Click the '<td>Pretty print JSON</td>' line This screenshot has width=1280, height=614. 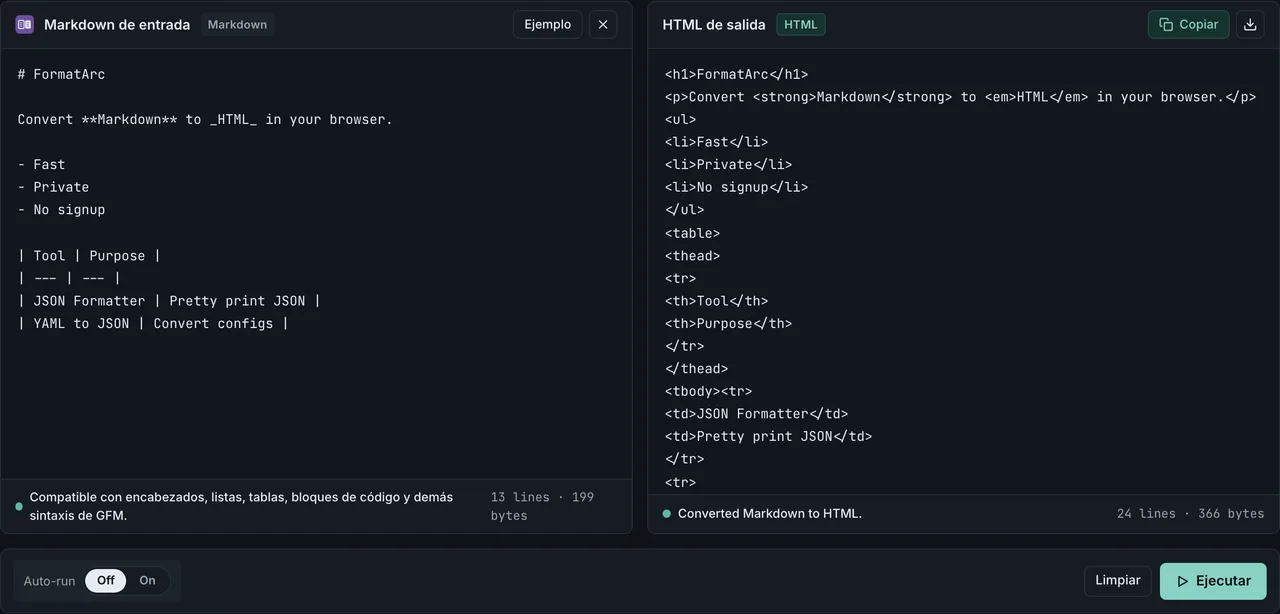[x=768, y=437]
